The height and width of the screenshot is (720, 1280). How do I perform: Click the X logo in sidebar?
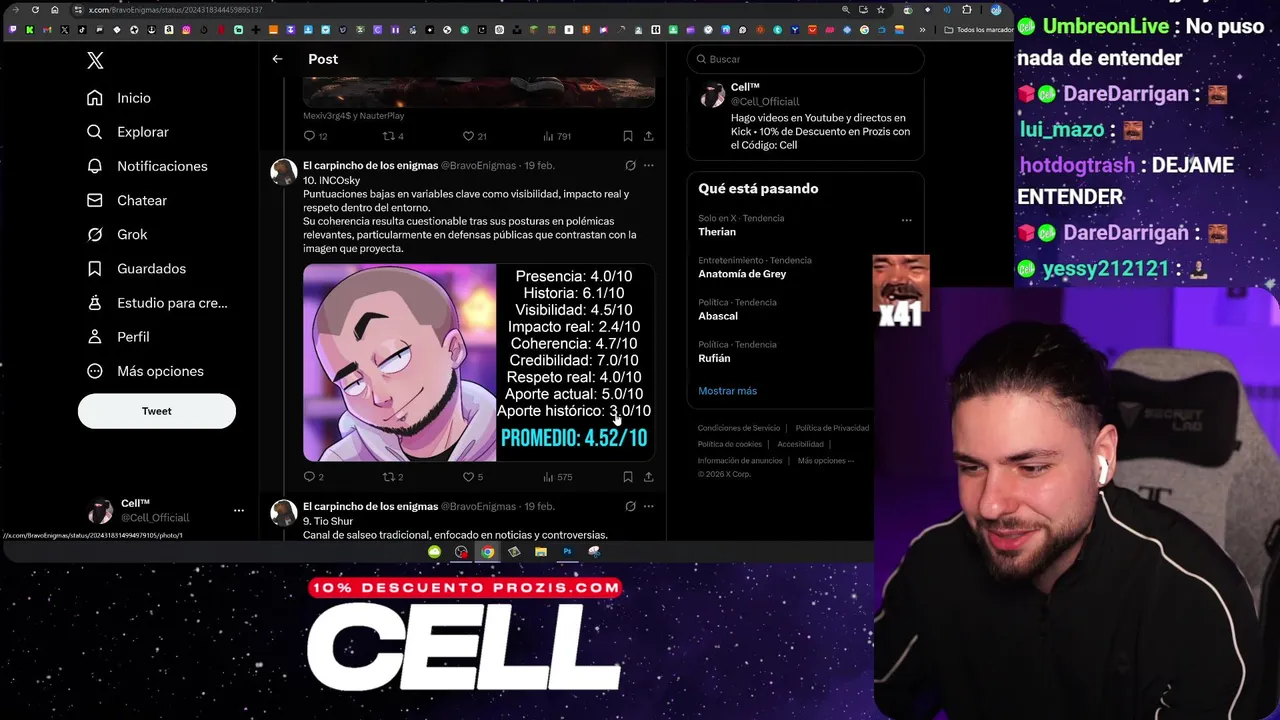coord(95,61)
